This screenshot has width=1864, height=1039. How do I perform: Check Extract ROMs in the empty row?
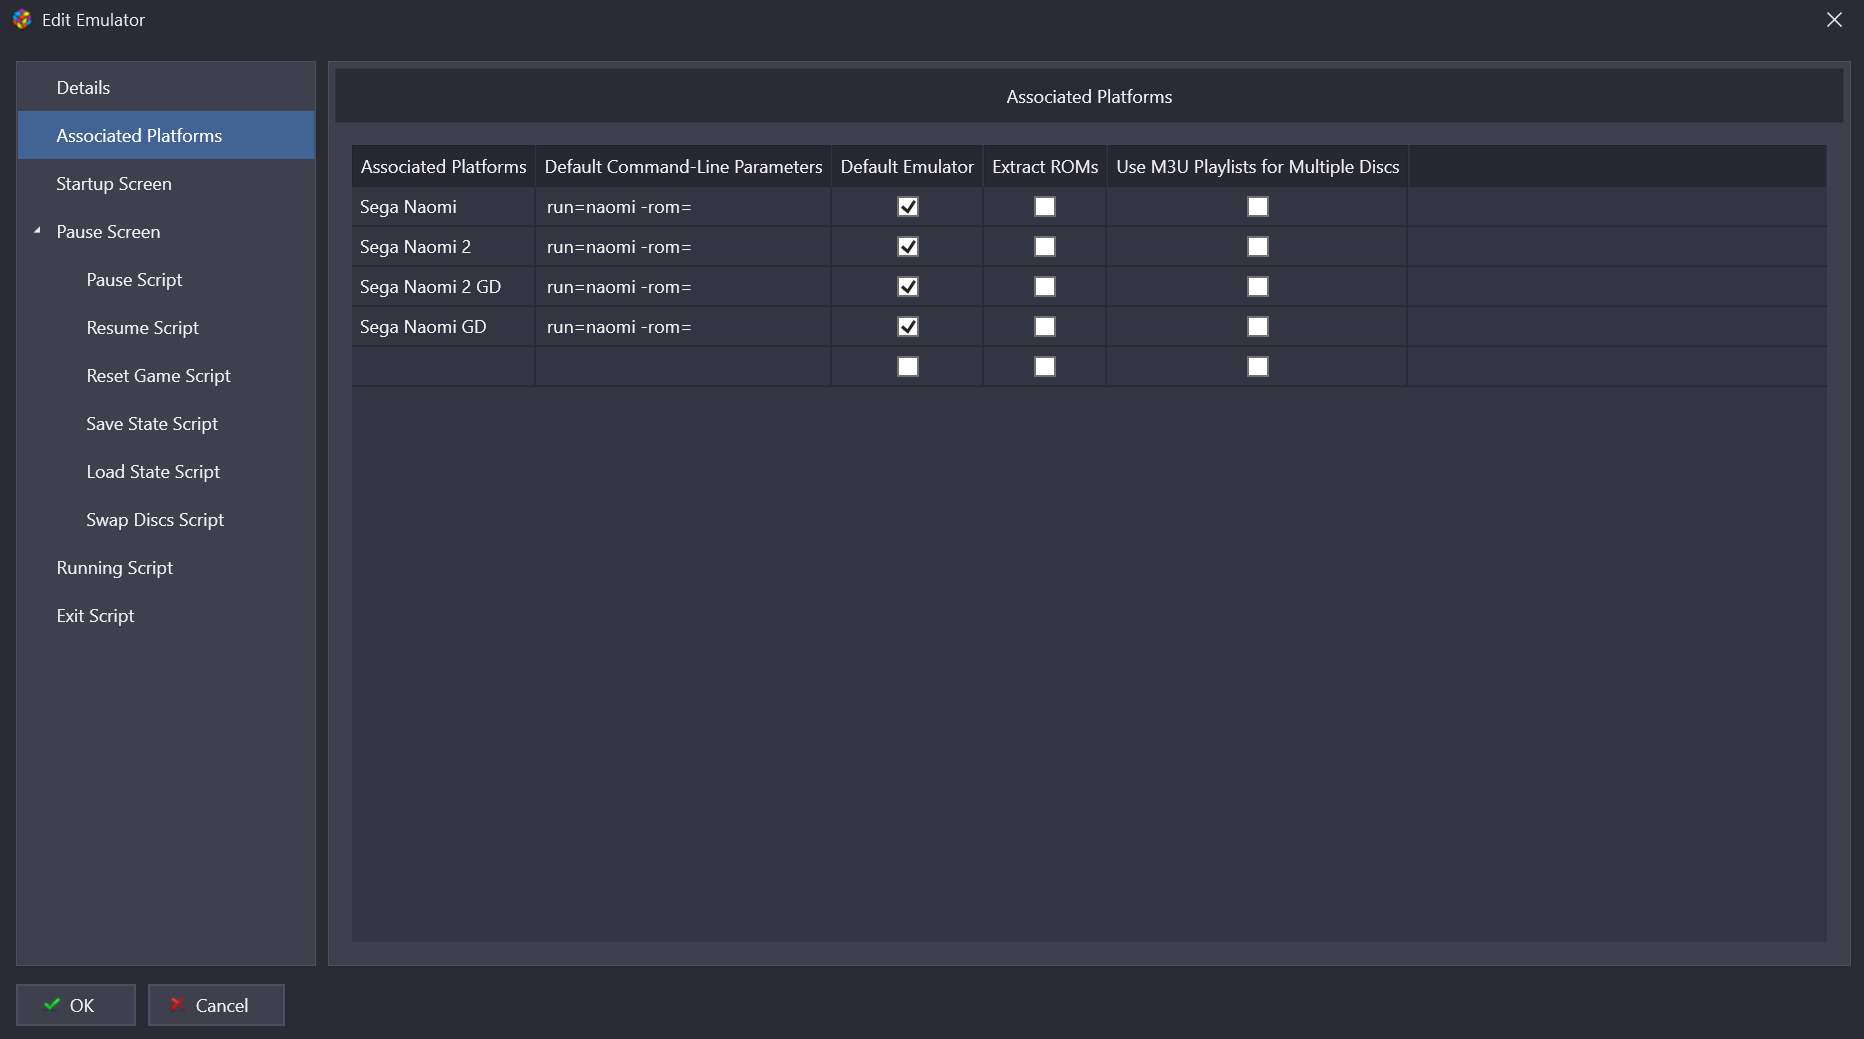[x=1045, y=366]
